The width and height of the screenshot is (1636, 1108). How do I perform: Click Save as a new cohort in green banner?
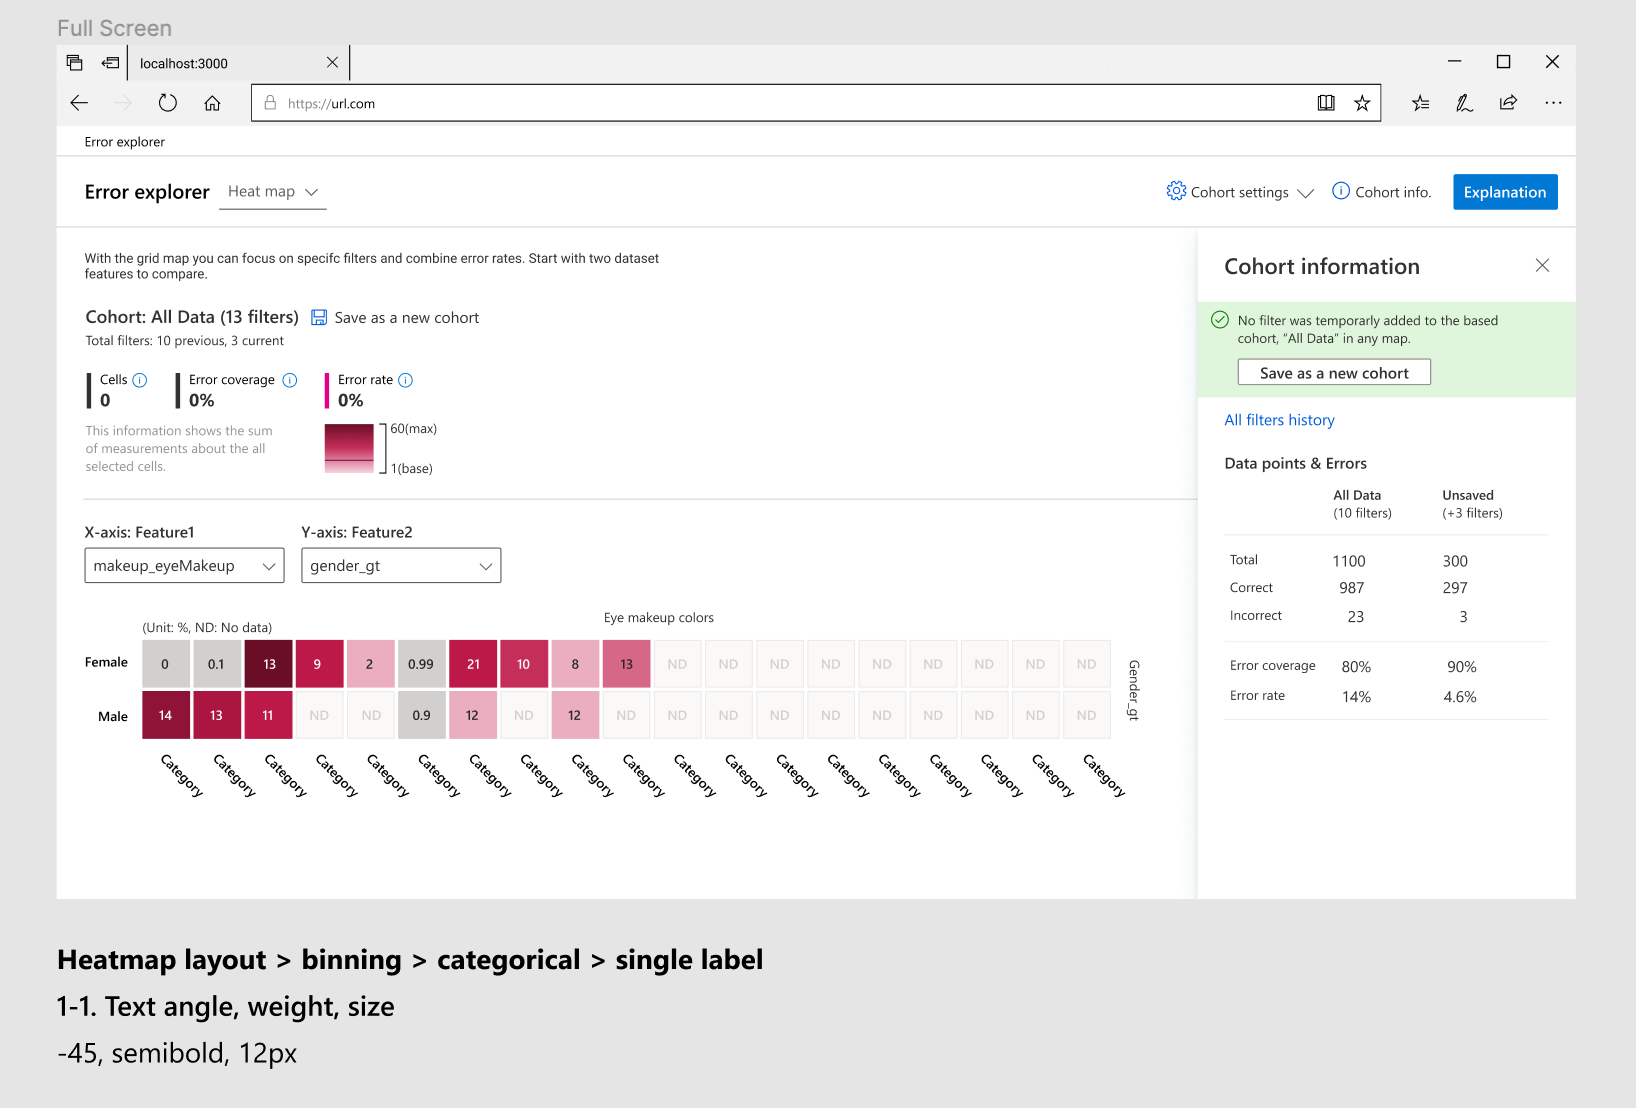1334,373
